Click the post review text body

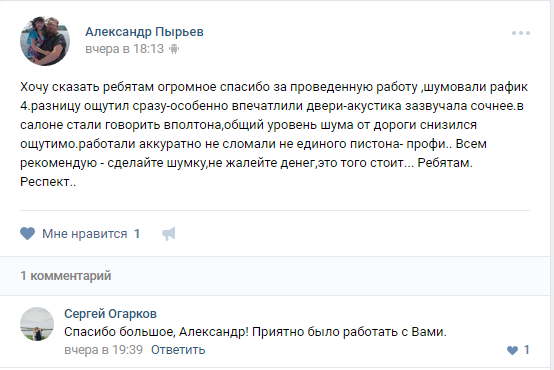(274, 134)
